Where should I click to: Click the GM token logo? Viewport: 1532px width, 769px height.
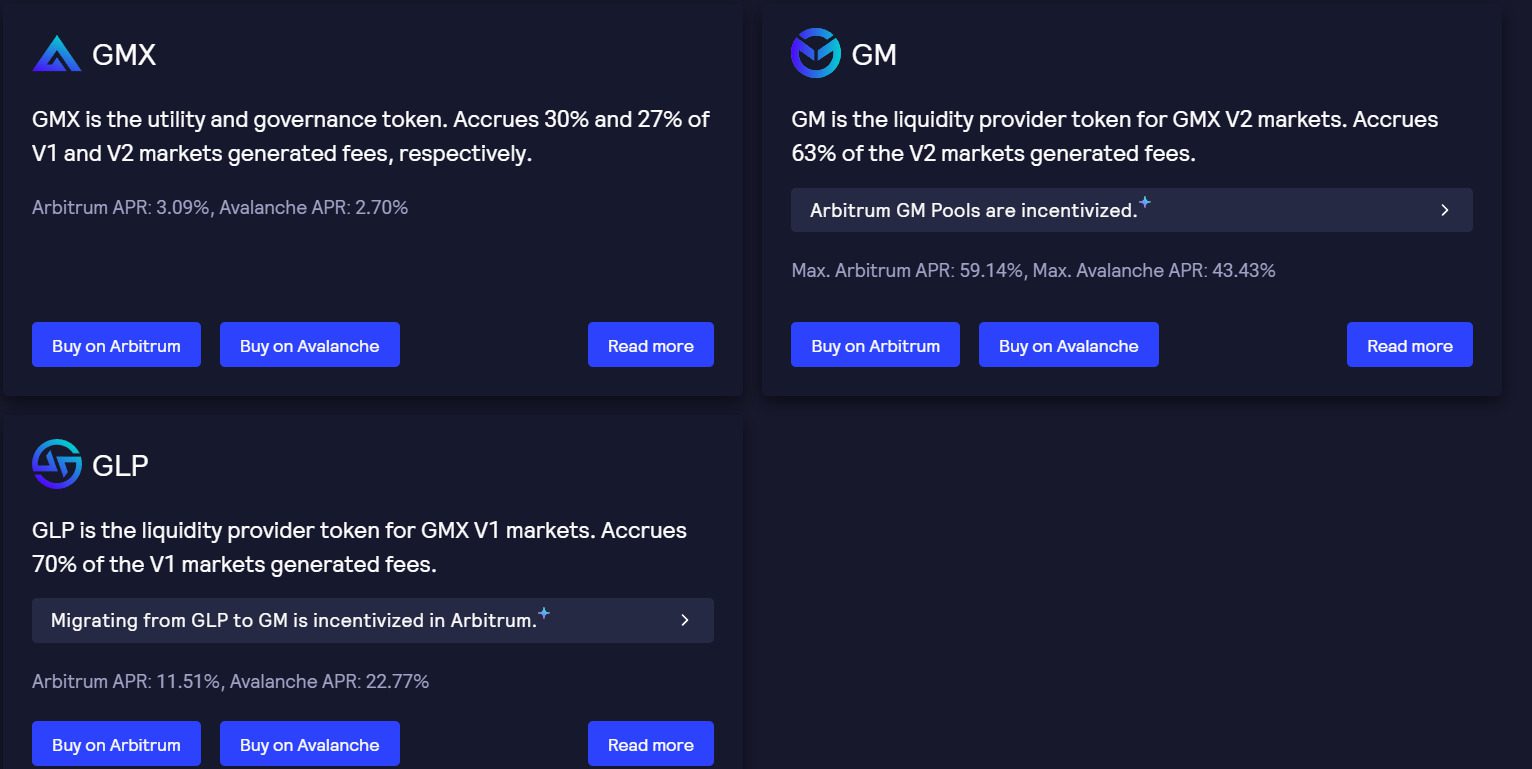815,53
